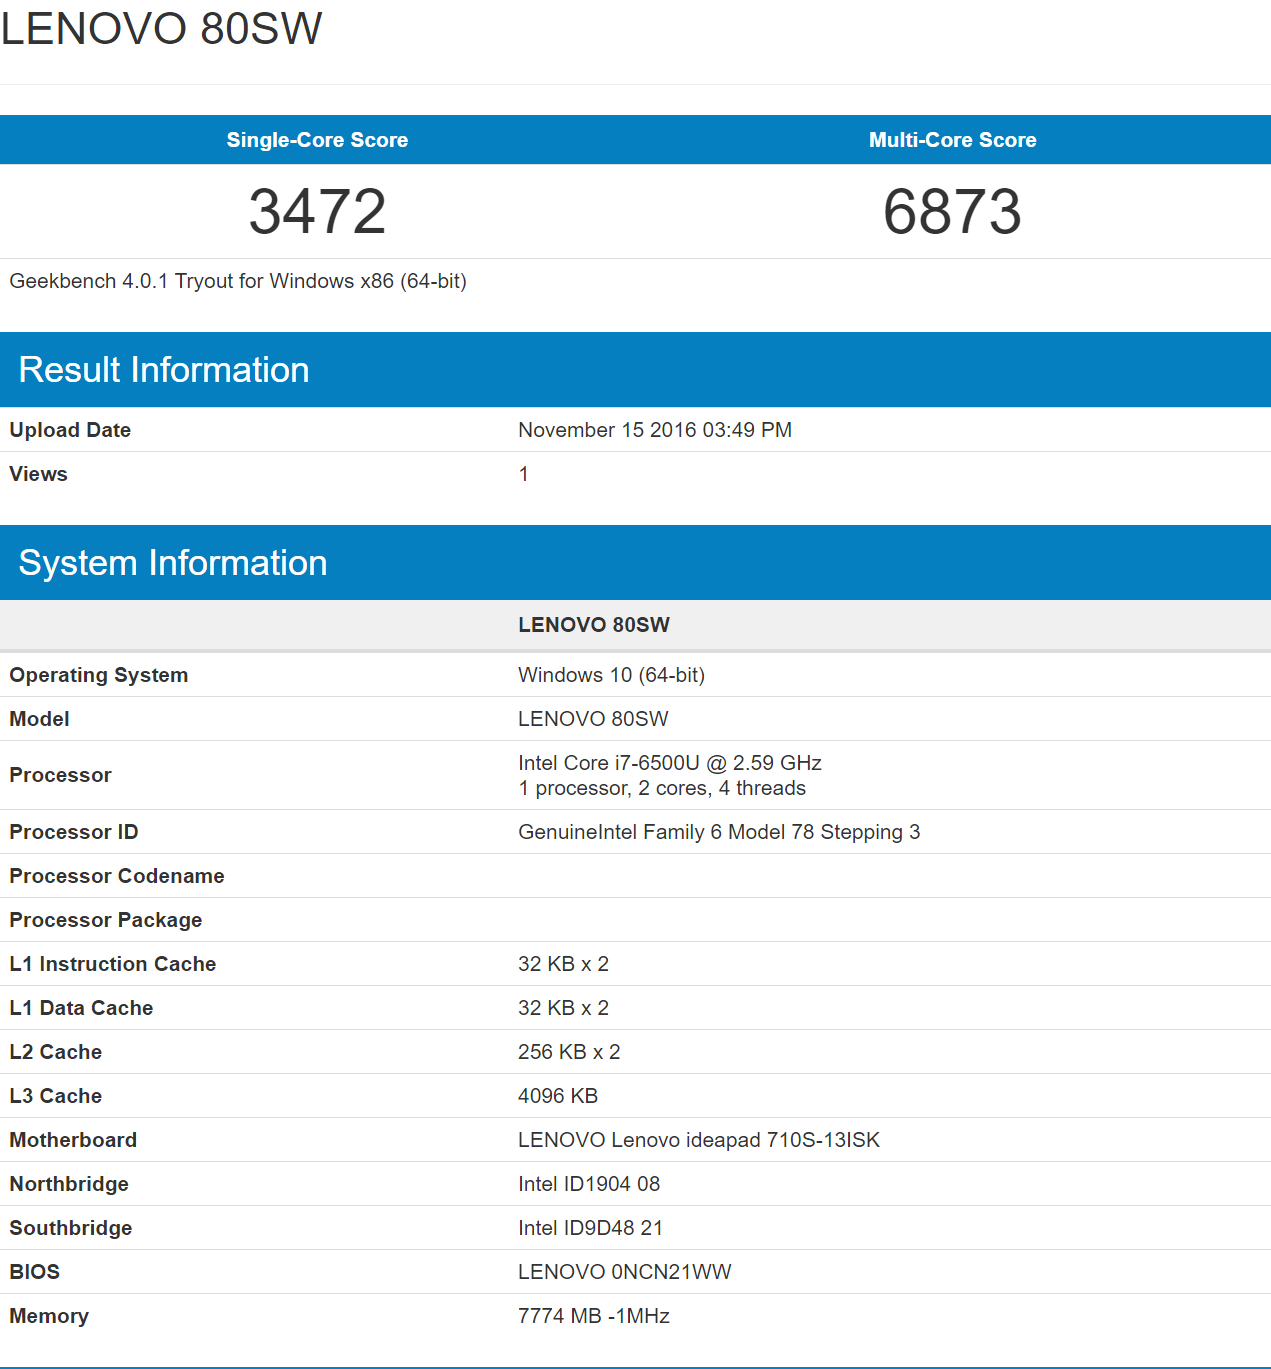Select the Memory row label

[x=49, y=1316]
